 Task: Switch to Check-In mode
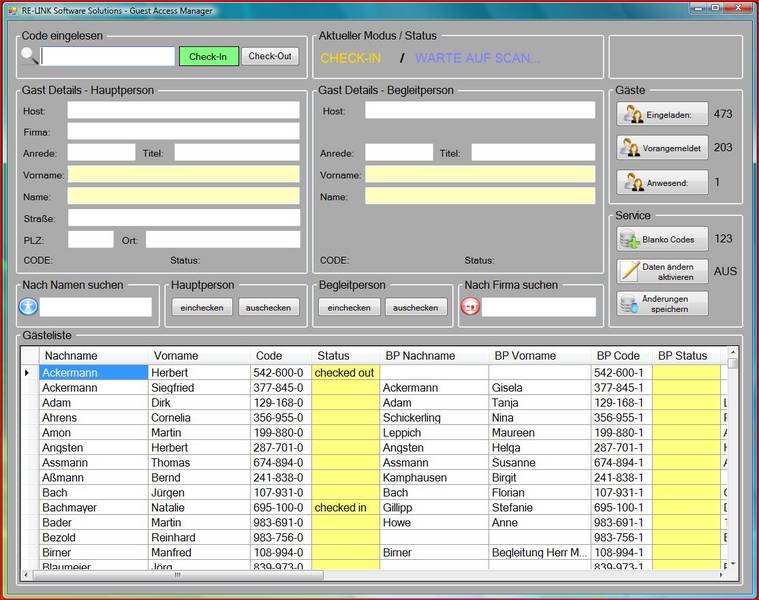(209, 56)
